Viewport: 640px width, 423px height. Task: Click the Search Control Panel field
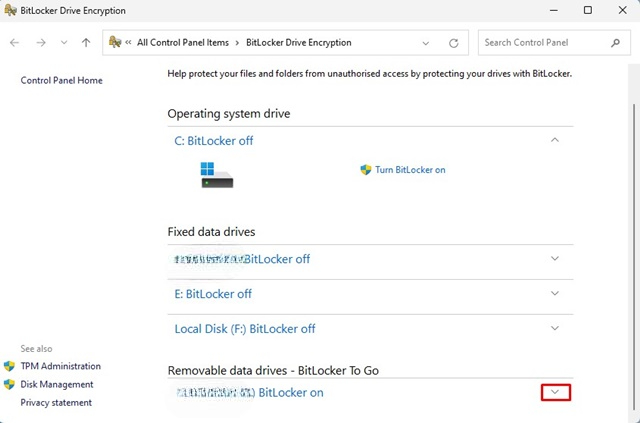[x=554, y=42]
